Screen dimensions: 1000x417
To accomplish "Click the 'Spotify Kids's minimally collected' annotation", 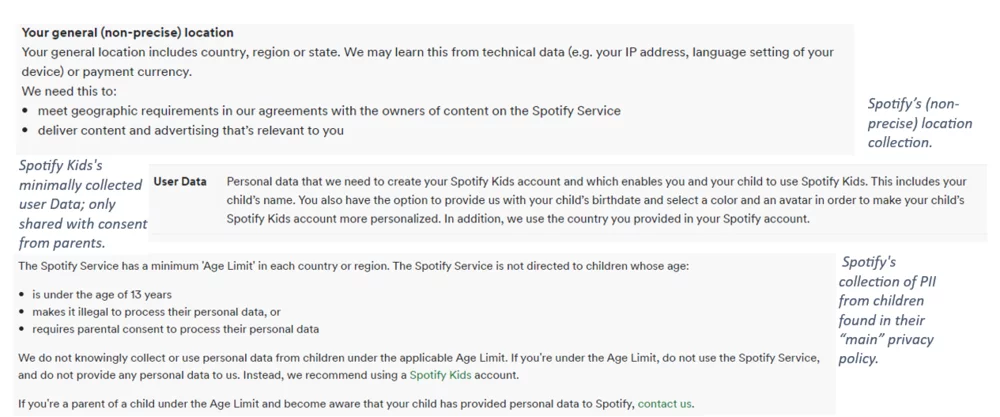I will click(x=81, y=204).
